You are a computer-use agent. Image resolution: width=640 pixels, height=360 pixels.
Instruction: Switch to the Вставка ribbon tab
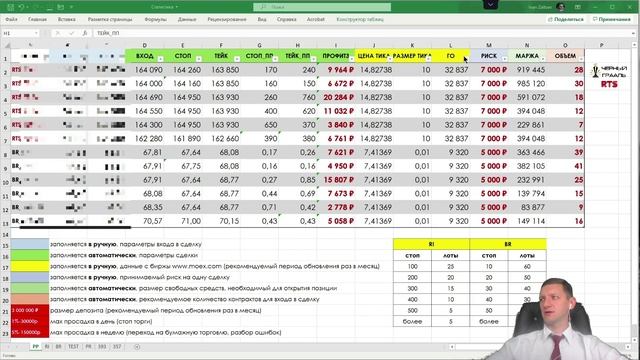click(67, 19)
